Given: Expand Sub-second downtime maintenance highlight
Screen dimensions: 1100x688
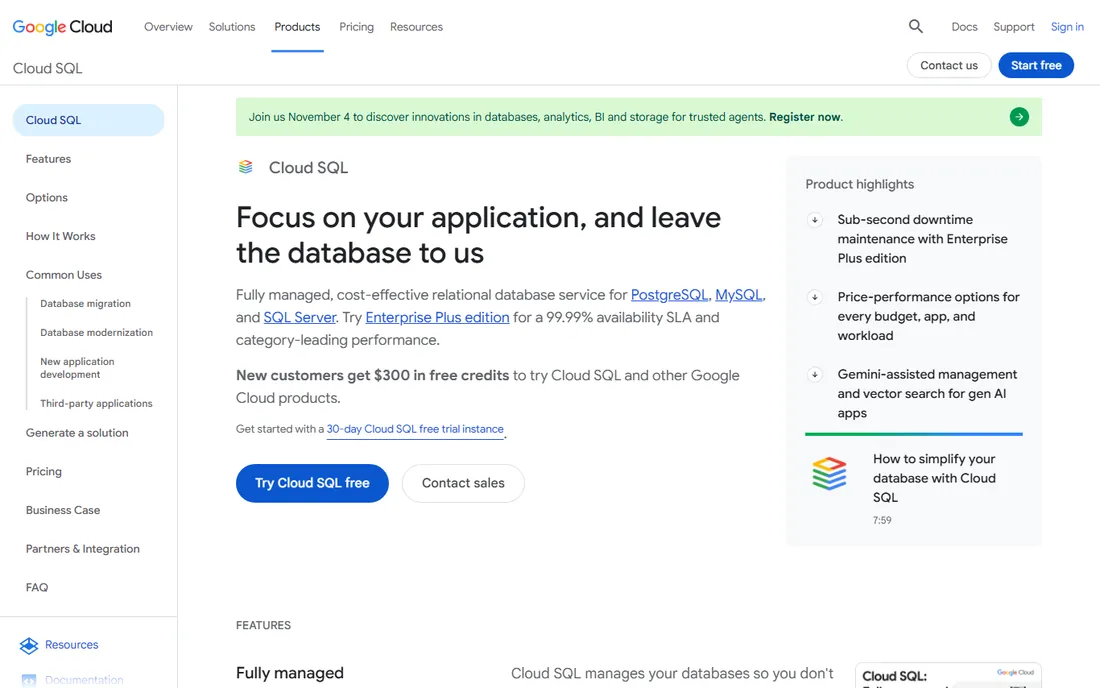Looking at the screenshot, I should click(x=814, y=220).
